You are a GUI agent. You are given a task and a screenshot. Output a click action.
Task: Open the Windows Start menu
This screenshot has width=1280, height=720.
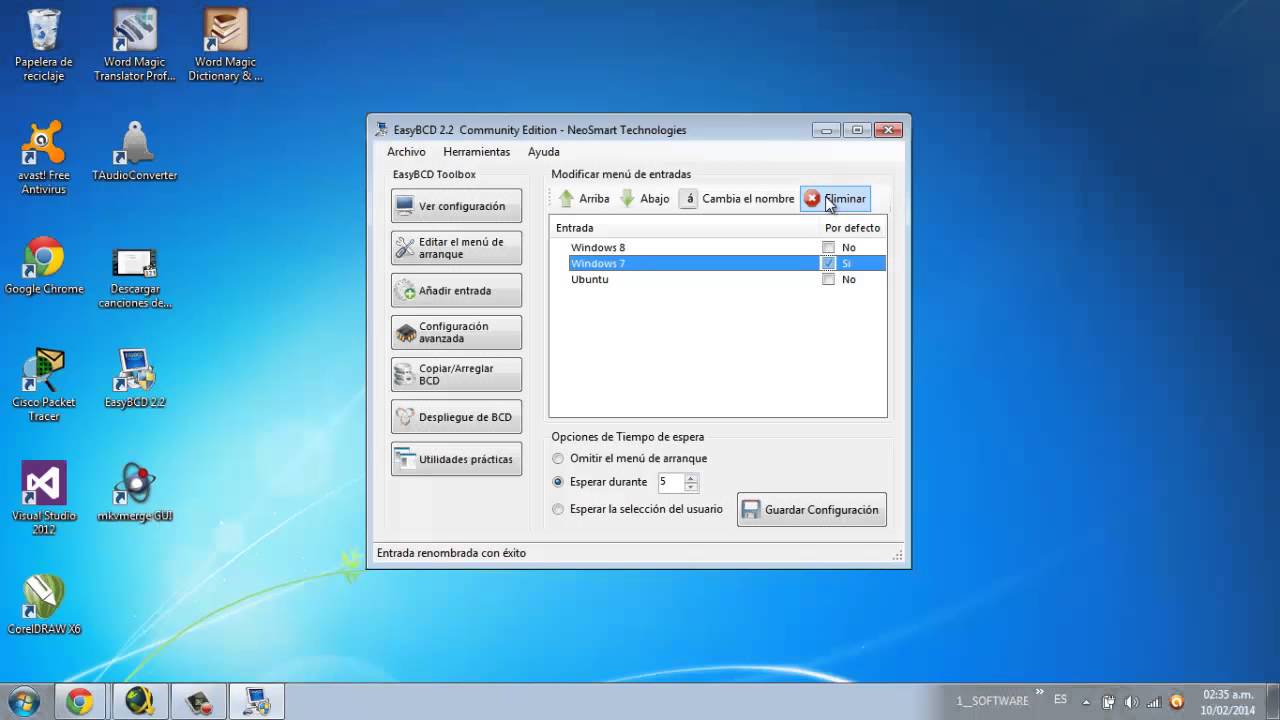click(x=23, y=701)
